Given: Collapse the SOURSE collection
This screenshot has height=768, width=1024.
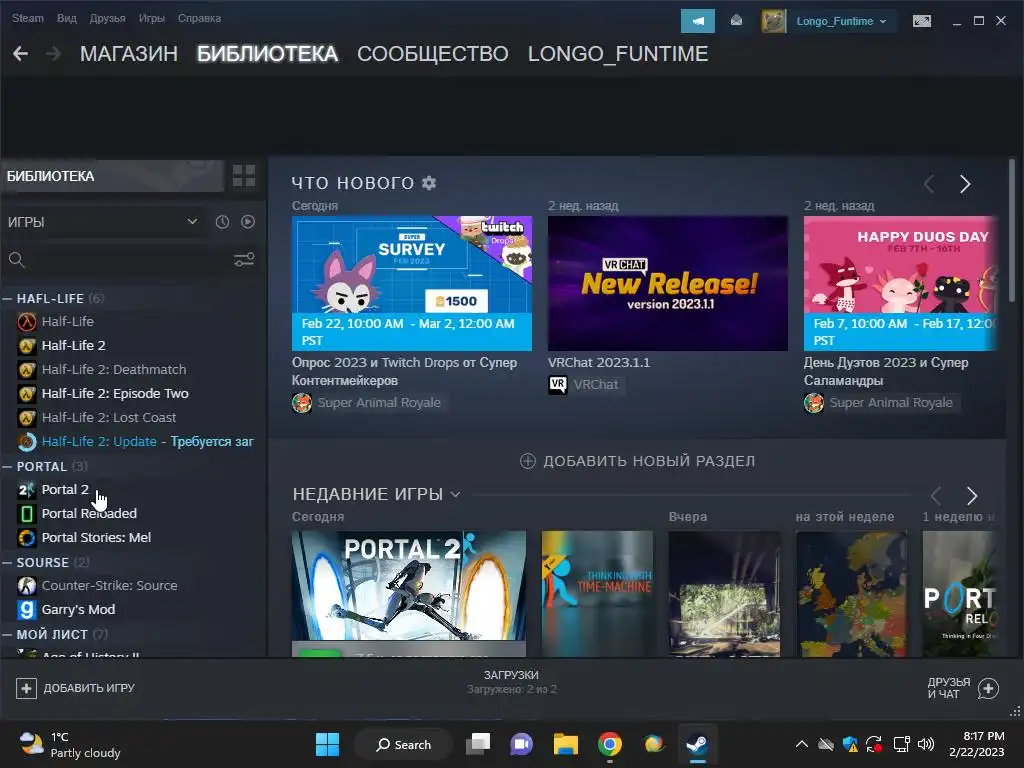Looking at the screenshot, I should [x=7, y=562].
